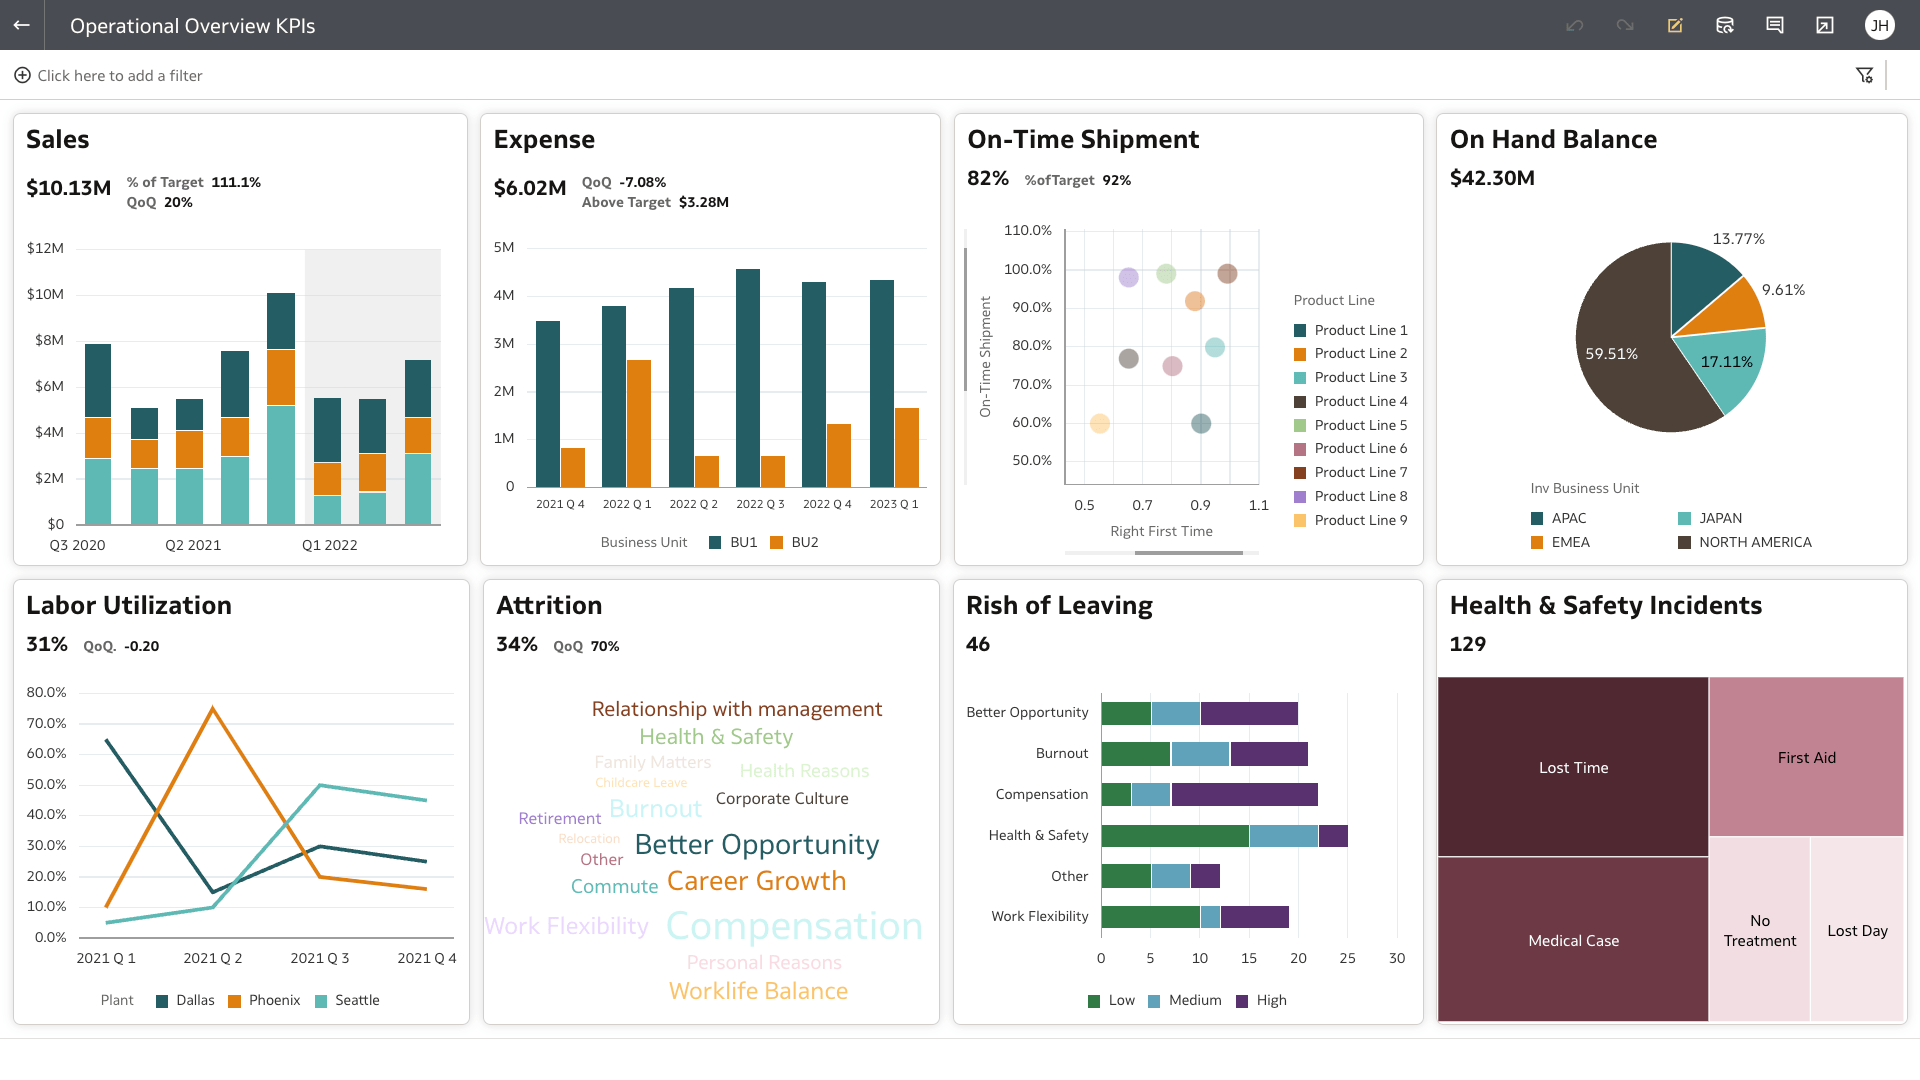Click the JH user avatar
The image size is (1920, 1080).
click(x=1881, y=25)
